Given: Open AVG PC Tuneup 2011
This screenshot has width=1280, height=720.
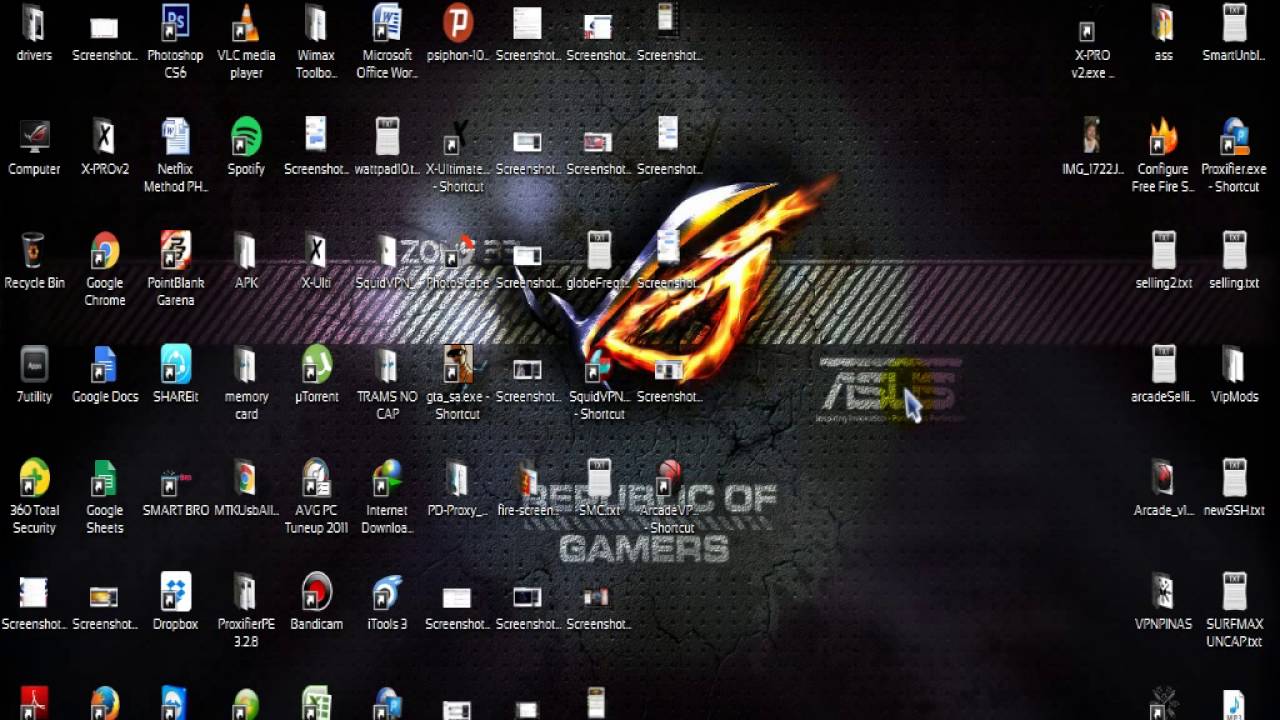Looking at the screenshot, I should click(x=316, y=478).
